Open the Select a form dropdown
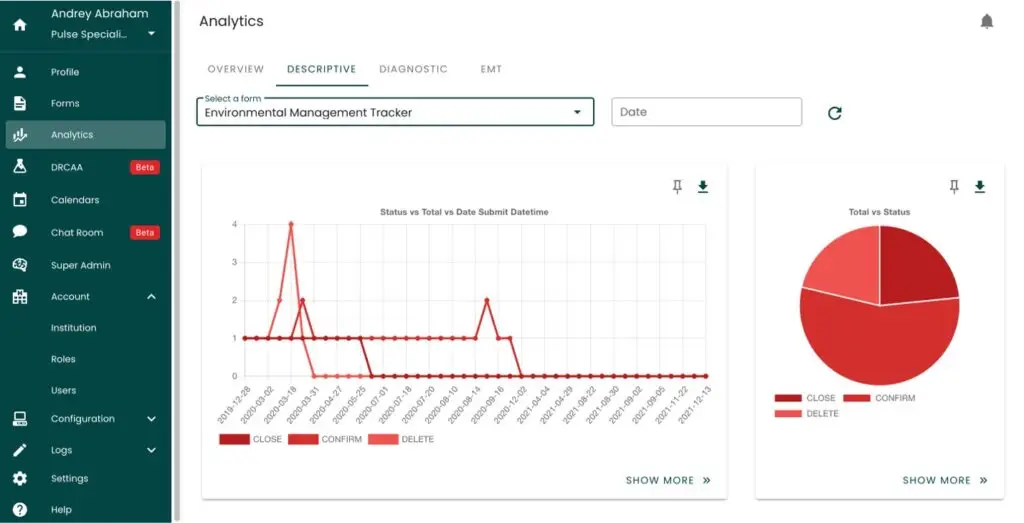This screenshot has height=523, width=1024. (x=395, y=112)
